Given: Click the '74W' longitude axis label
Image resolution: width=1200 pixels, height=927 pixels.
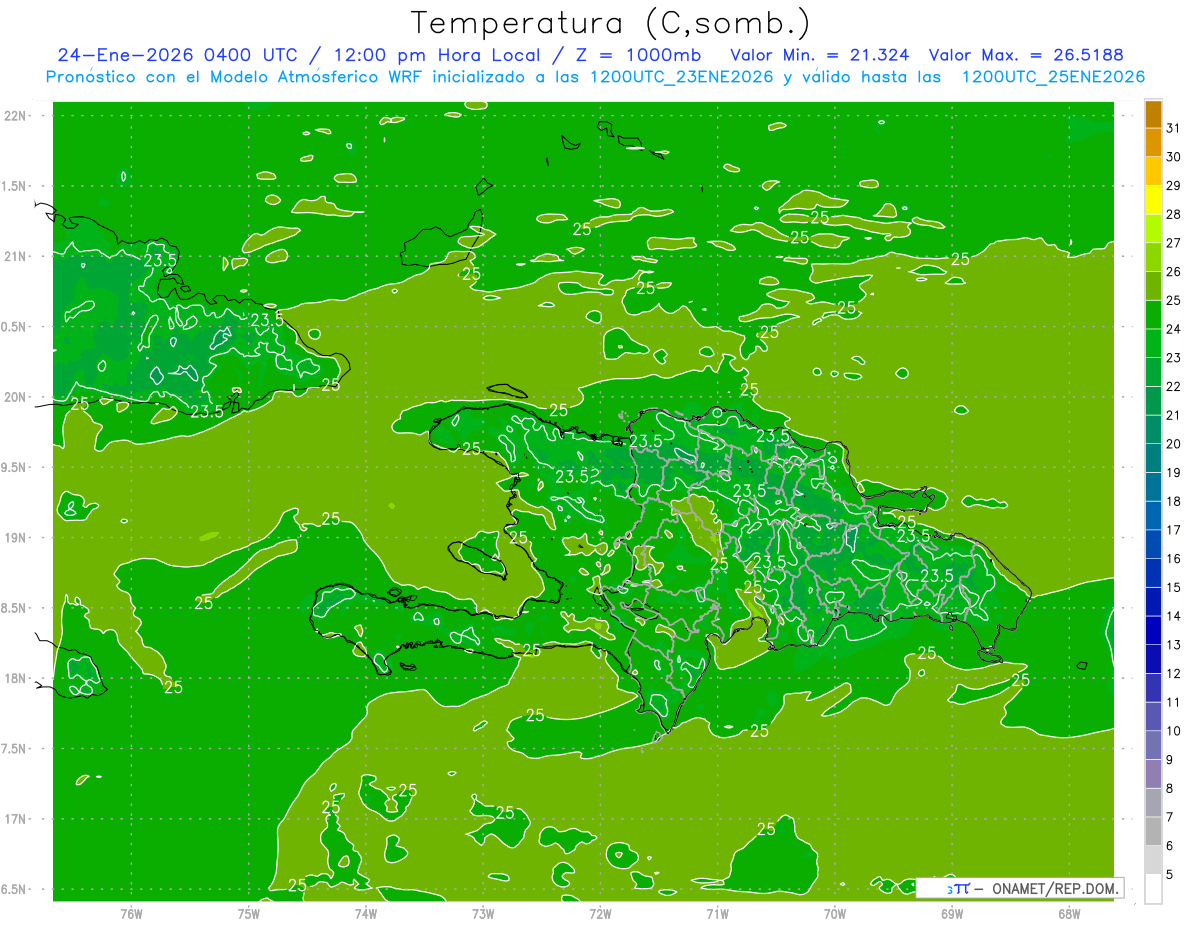Looking at the screenshot, I should (x=366, y=912).
